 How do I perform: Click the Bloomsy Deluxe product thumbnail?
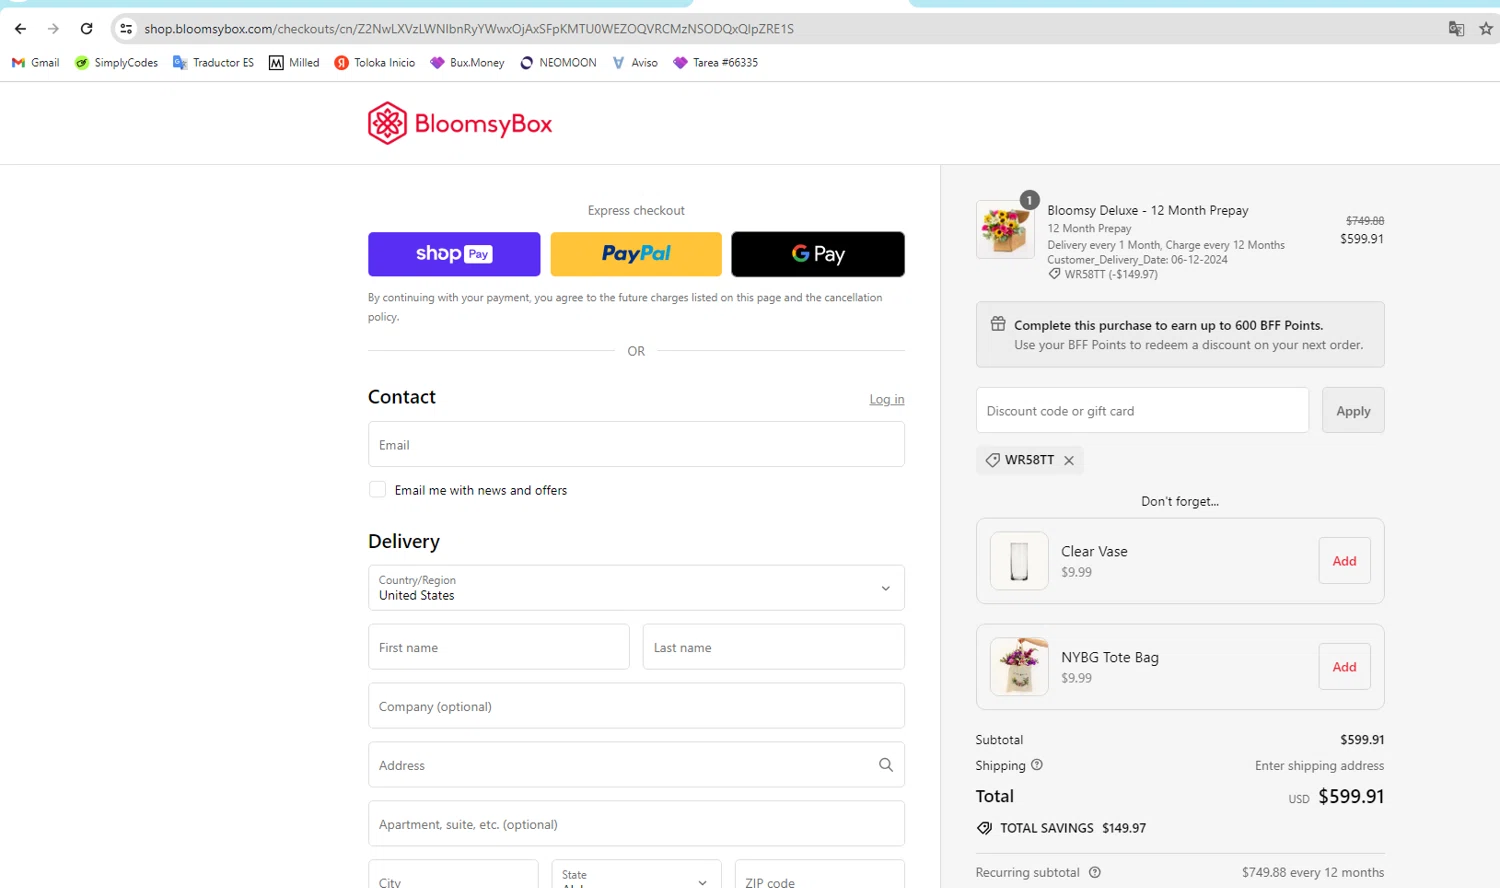pyautogui.click(x=1005, y=230)
